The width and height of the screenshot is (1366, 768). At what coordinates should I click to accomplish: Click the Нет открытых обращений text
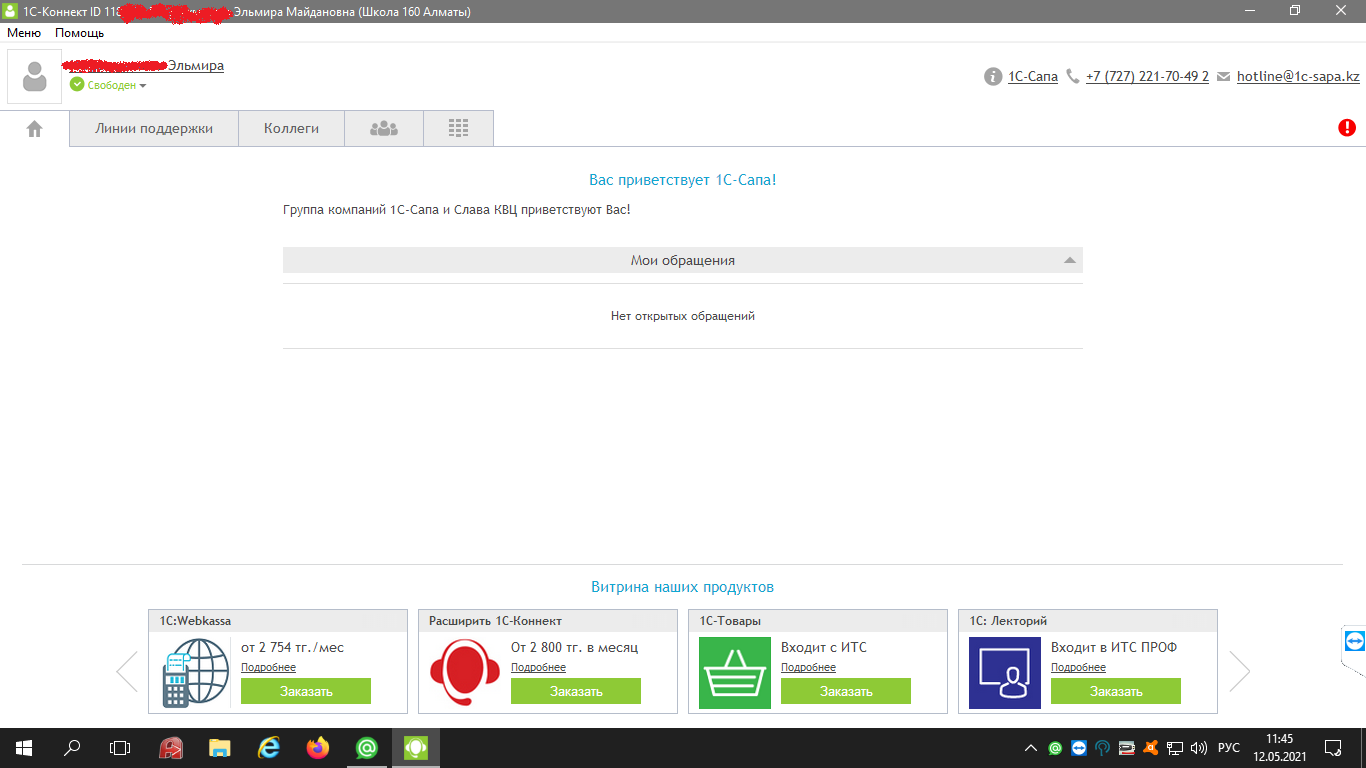(x=683, y=316)
